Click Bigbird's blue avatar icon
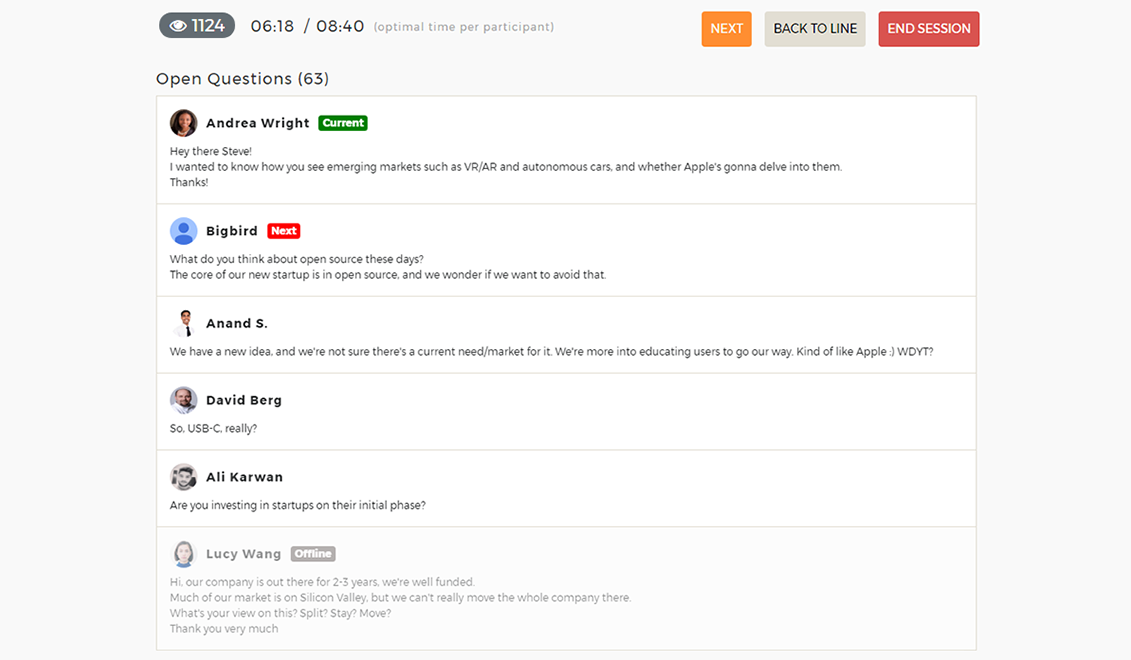 184,230
